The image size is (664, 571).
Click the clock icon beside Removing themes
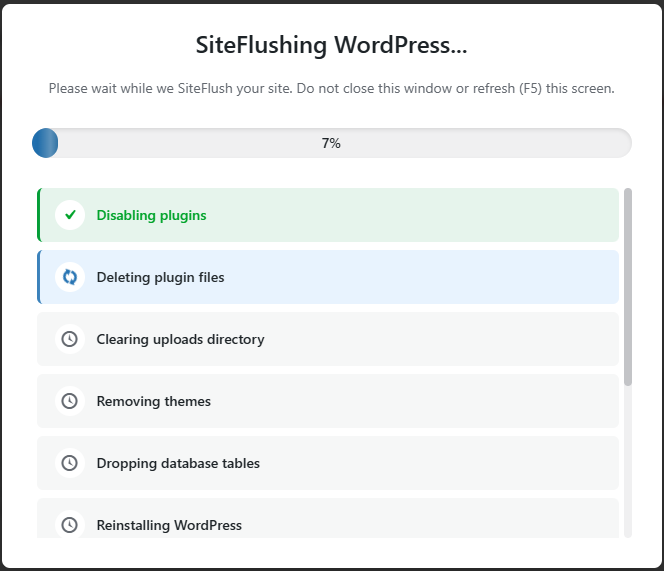(x=70, y=401)
